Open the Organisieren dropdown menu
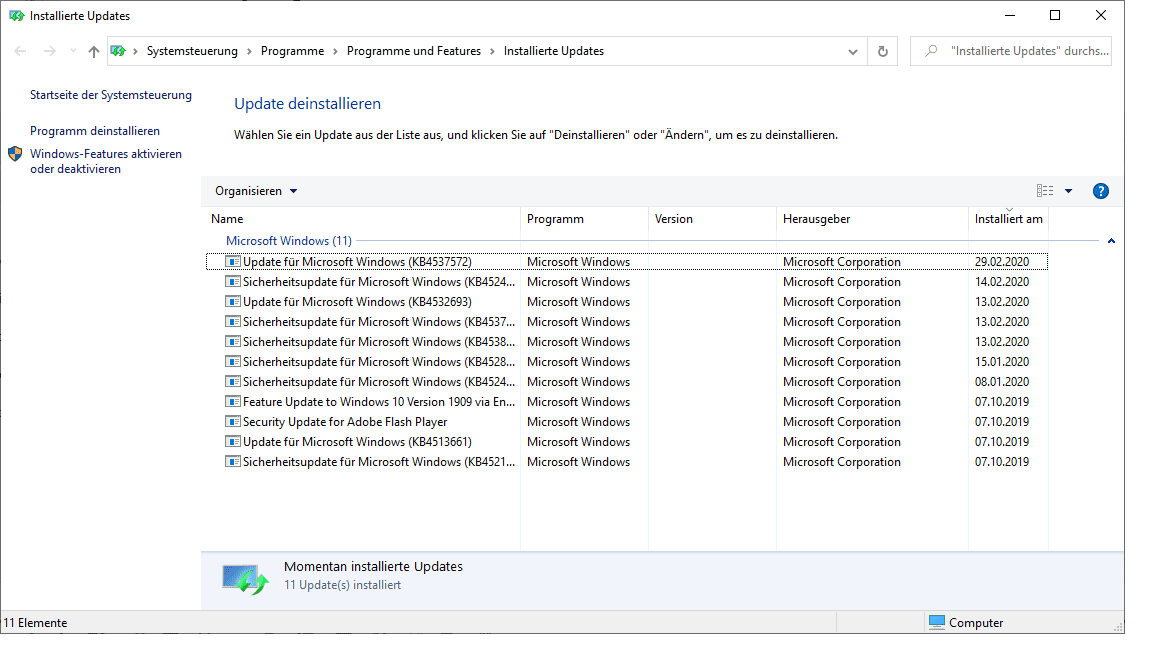The image size is (1152, 648). [x=256, y=191]
